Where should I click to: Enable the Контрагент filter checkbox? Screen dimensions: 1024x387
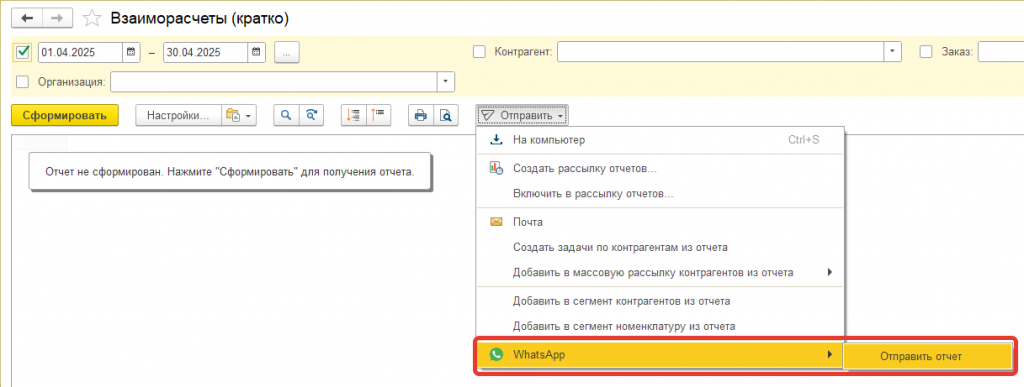(479, 52)
